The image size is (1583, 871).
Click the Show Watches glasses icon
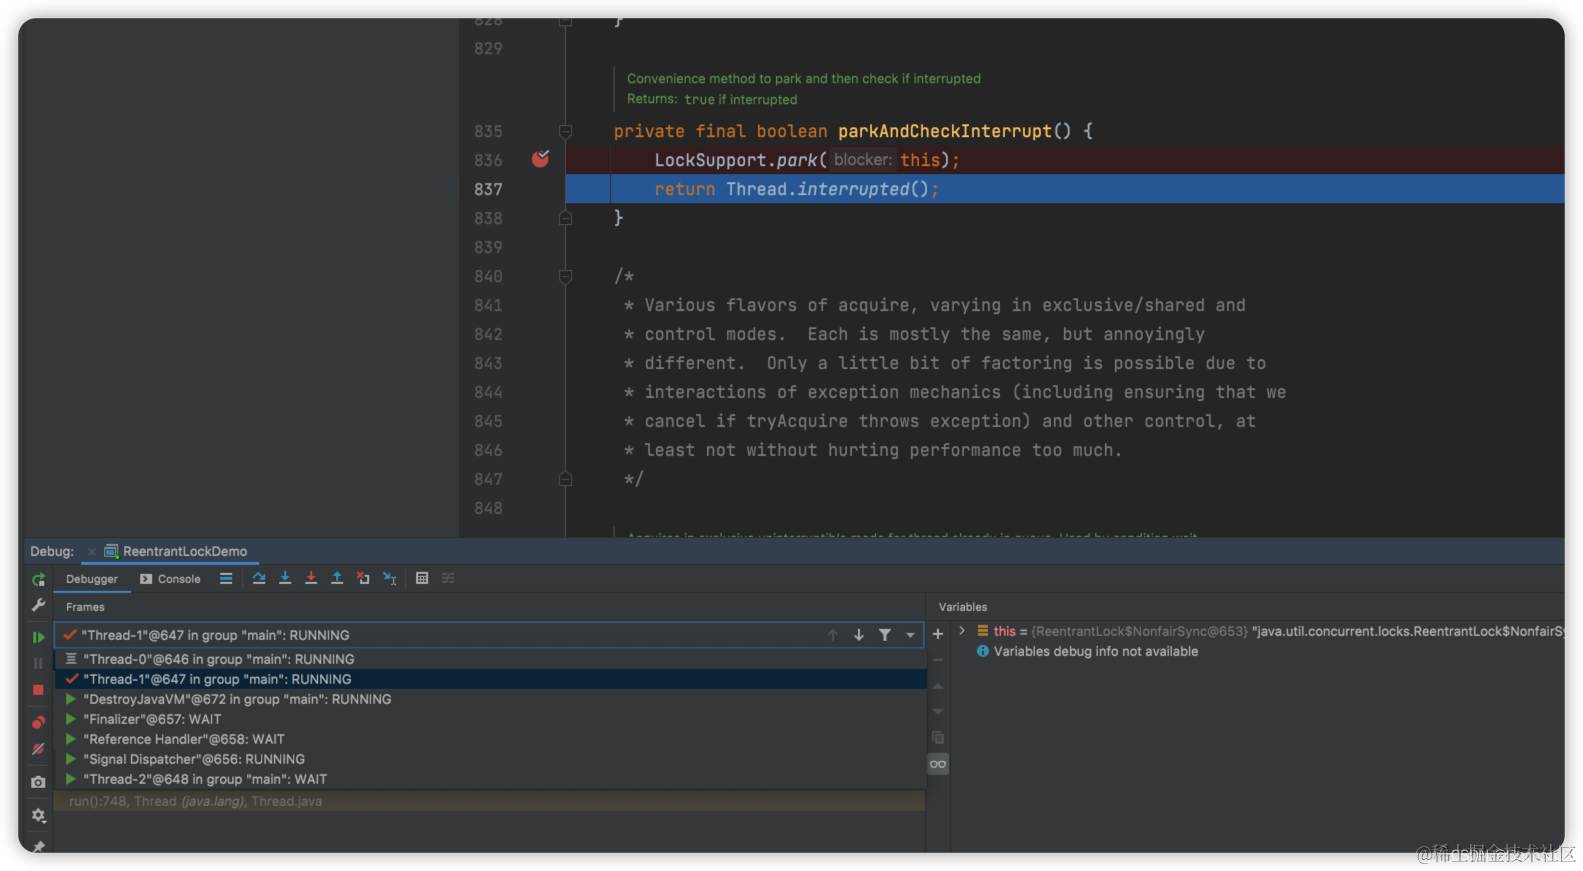(x=938, y=764)
